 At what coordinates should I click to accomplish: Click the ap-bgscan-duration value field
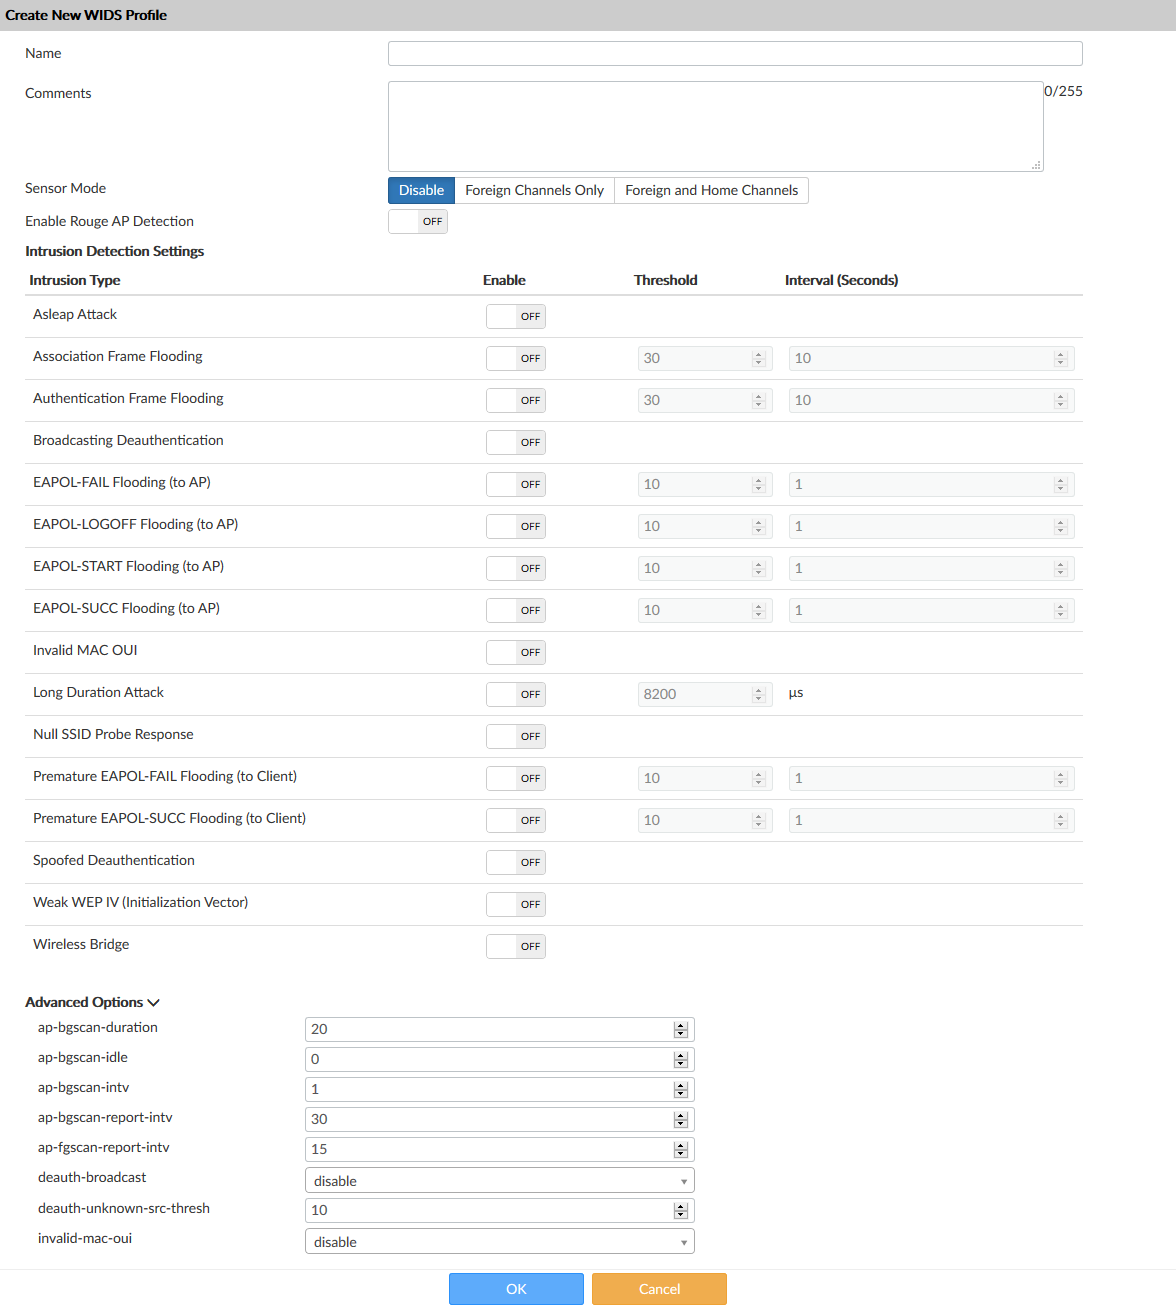click(x=500, y=1029)
